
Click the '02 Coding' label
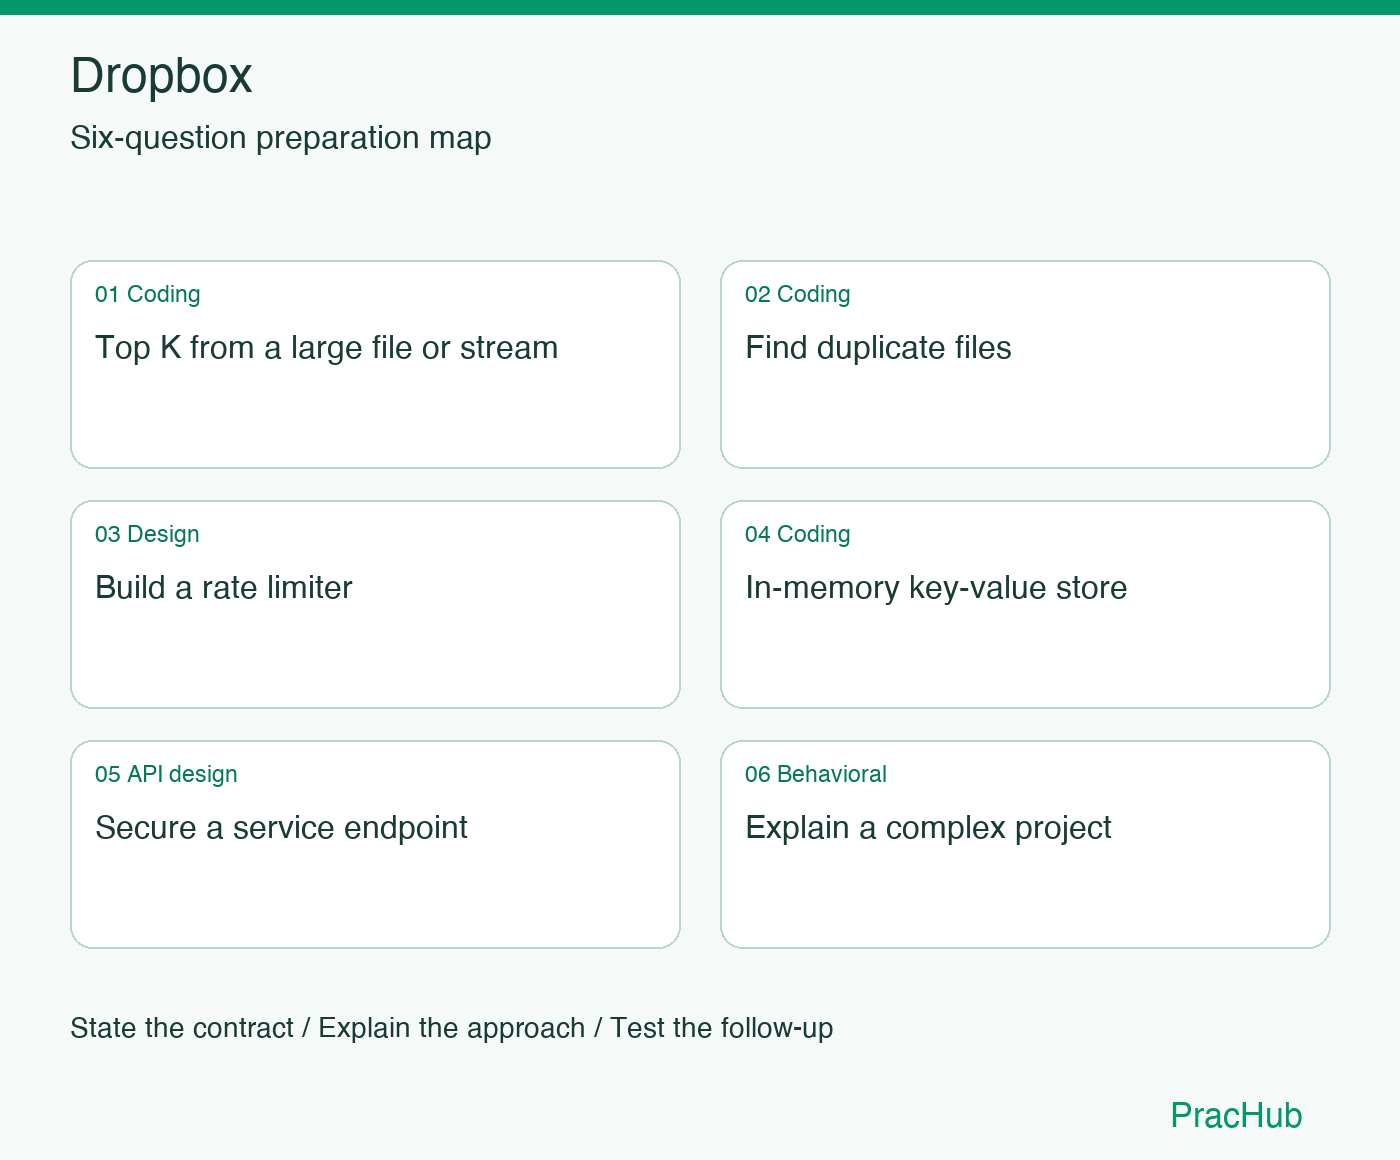click(x=798, y=294)
